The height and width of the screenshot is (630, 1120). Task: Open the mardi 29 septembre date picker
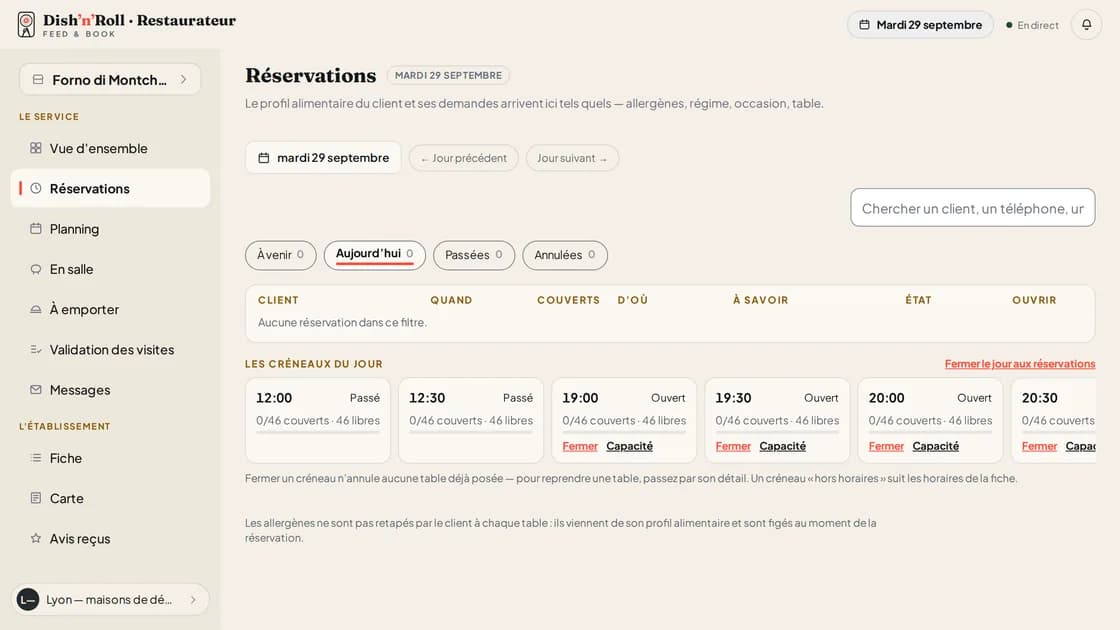click(323, 158)
